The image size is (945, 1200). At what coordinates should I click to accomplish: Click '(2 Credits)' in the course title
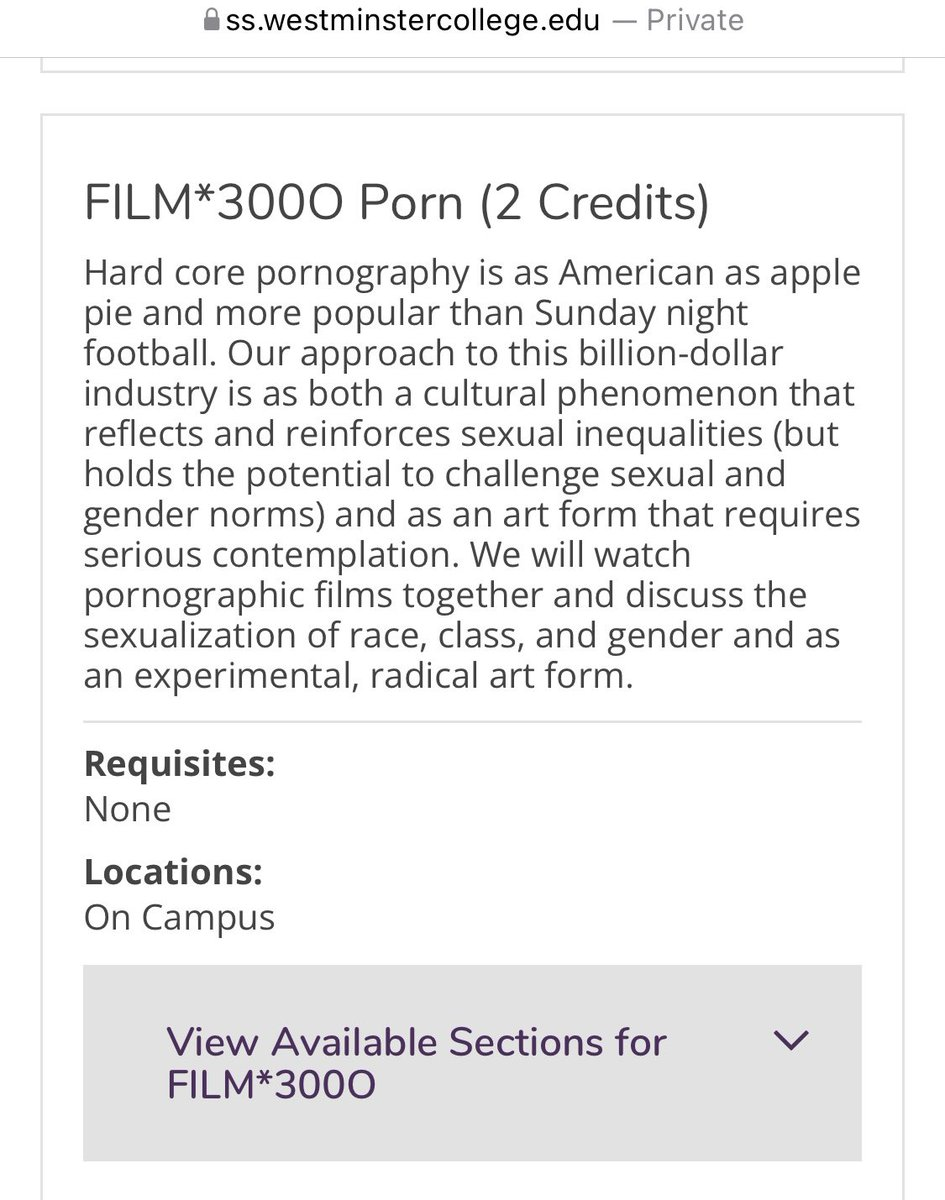tap(595, 203)
